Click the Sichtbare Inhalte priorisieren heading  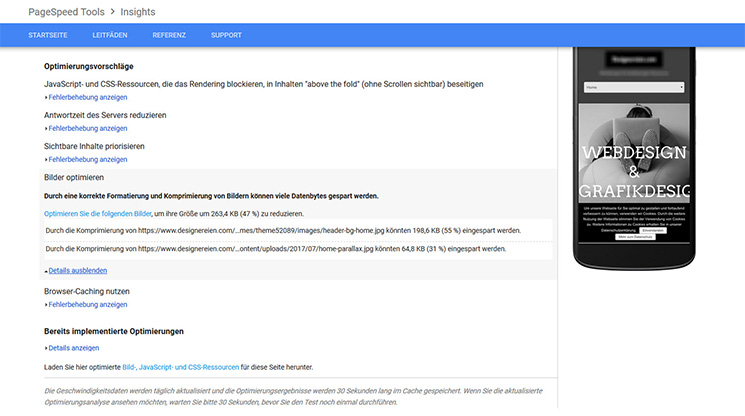coord(94,146)
